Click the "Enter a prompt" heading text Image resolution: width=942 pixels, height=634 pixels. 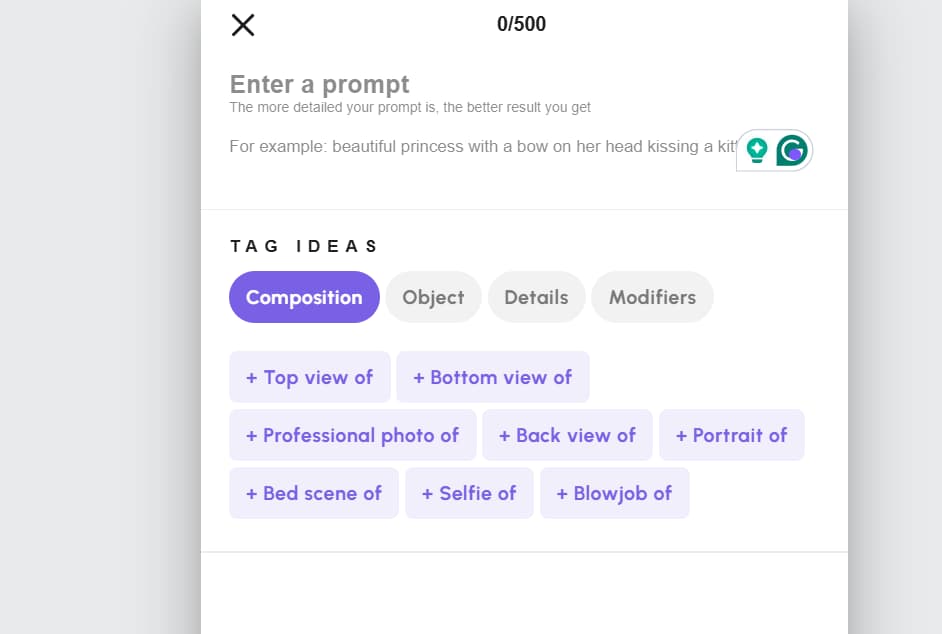coord(320,84)
